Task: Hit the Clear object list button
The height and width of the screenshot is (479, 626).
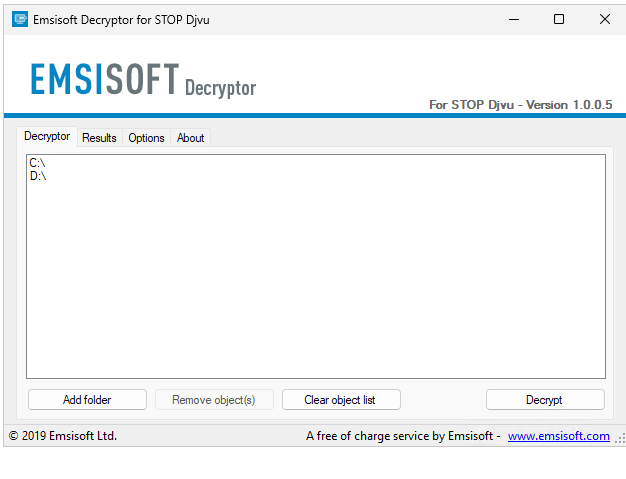Action: click(340, 400)
